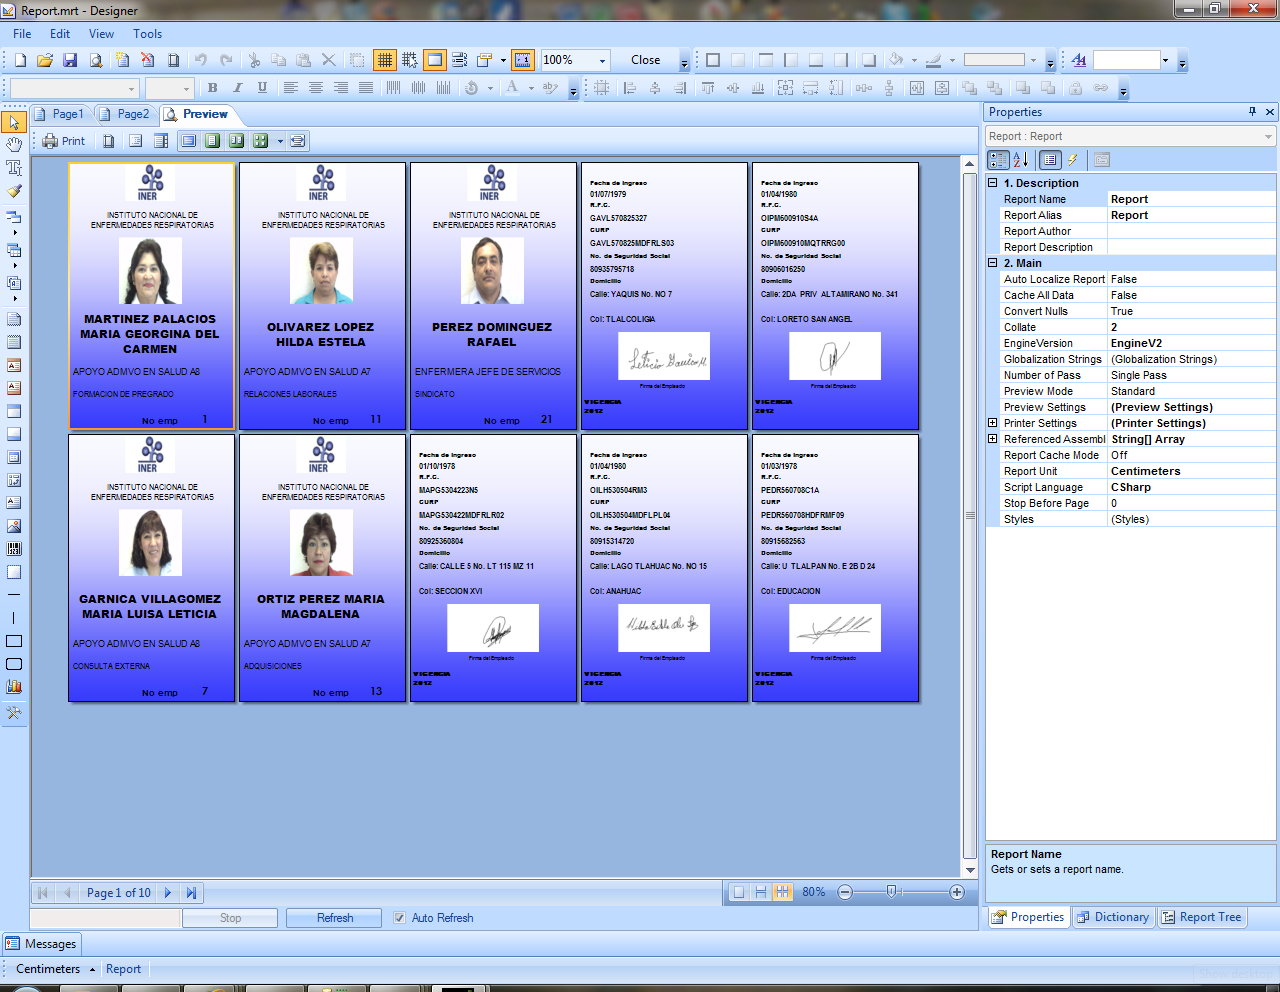
Task: Sort properties alphabetically
Action: [1021, 160]
